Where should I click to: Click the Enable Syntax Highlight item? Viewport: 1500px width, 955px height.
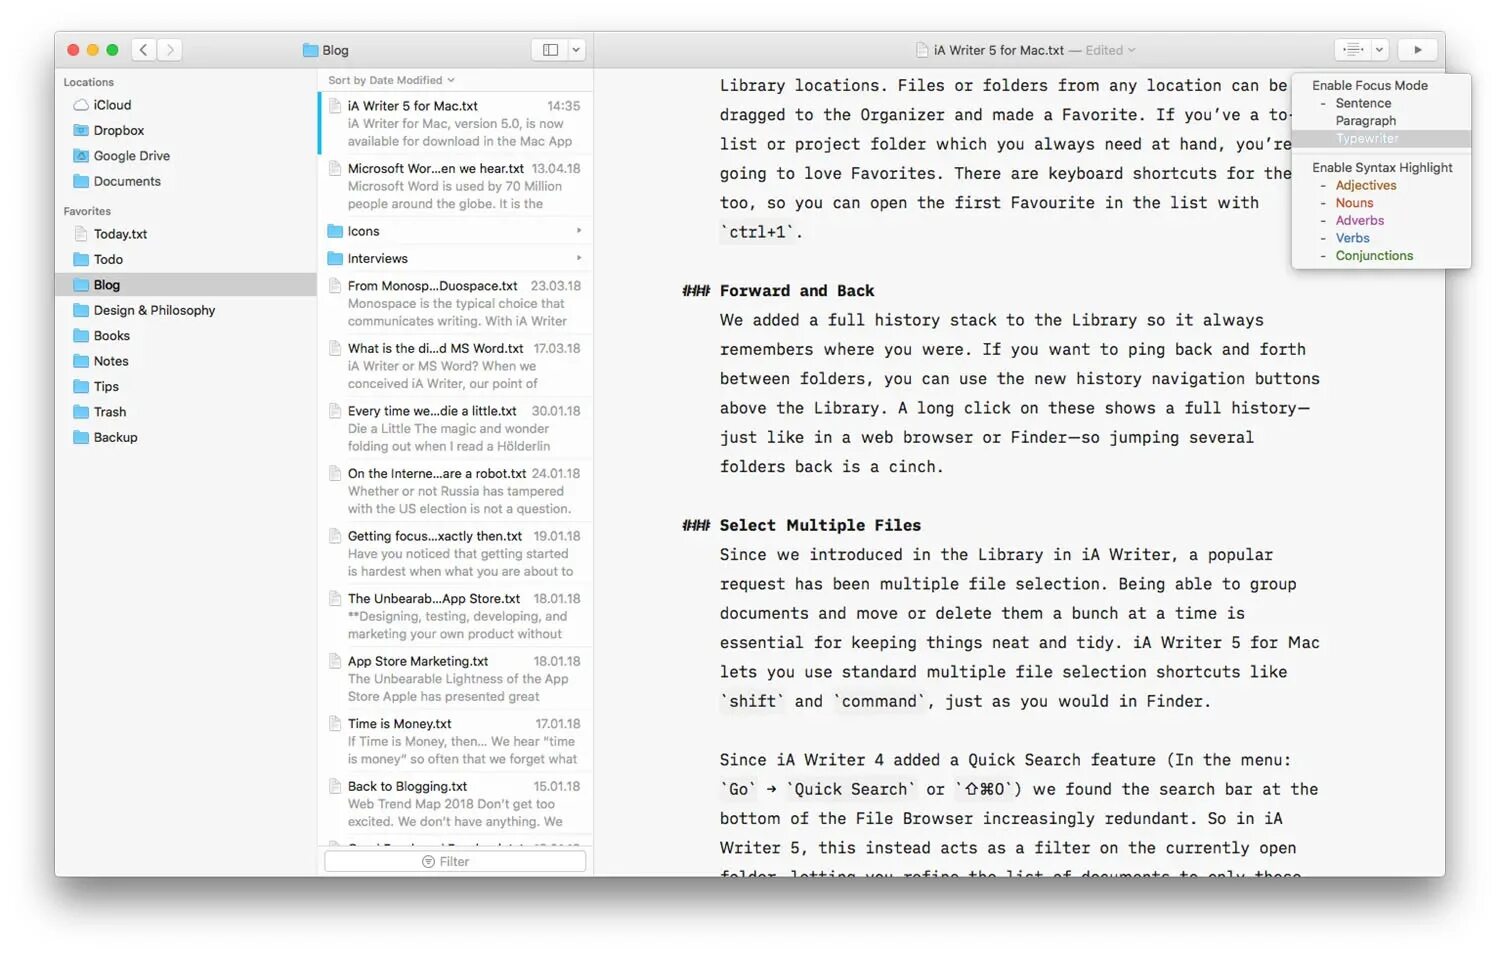tap(1381, 168)
